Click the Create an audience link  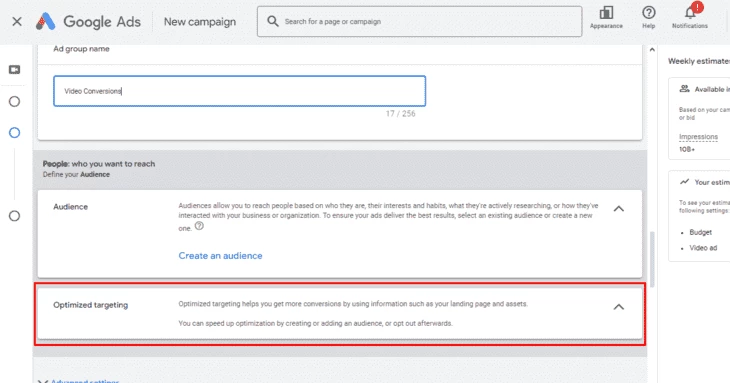(x=220, y=255)
